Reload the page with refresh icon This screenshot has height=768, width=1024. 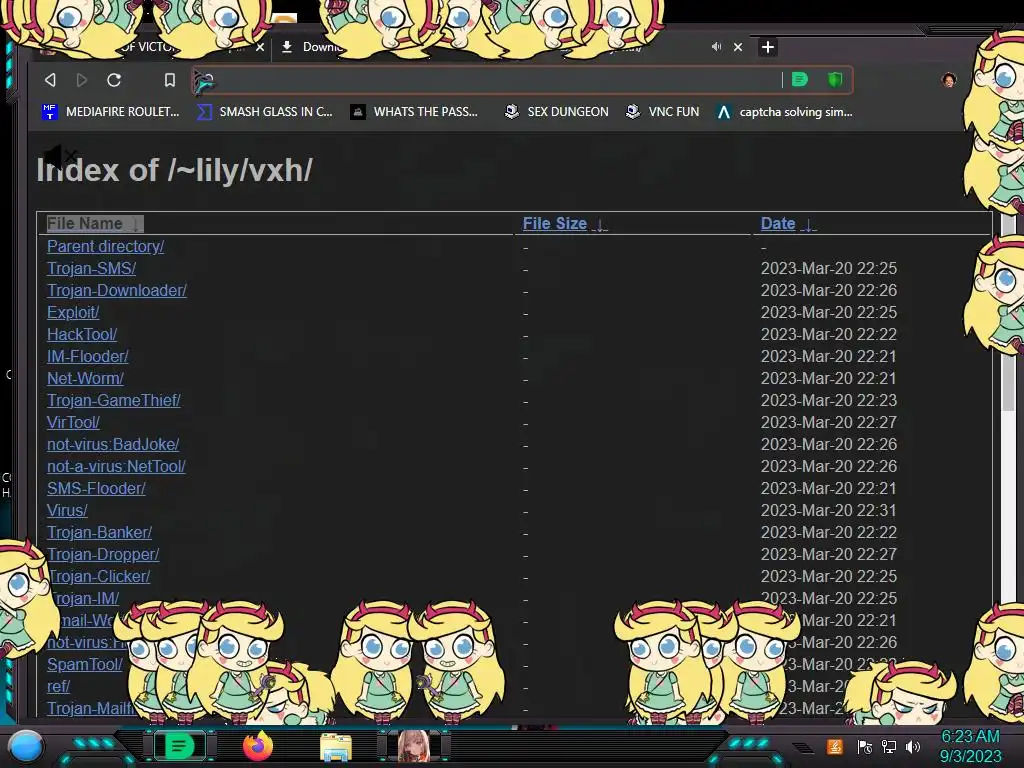[114, 80]
